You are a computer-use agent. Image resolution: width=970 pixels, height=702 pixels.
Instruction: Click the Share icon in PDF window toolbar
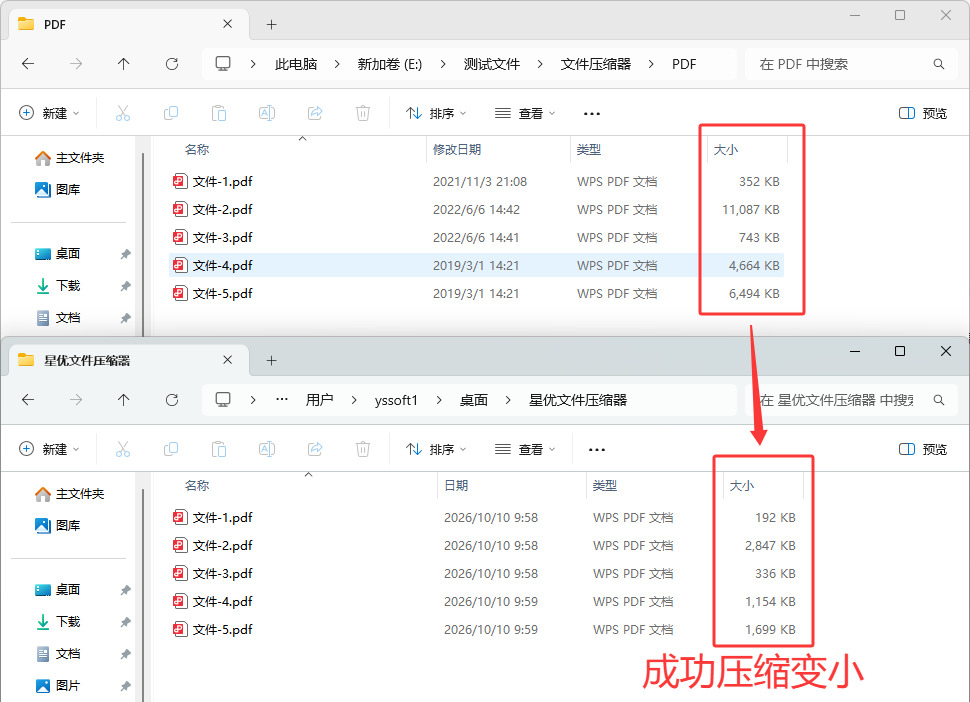315,113
